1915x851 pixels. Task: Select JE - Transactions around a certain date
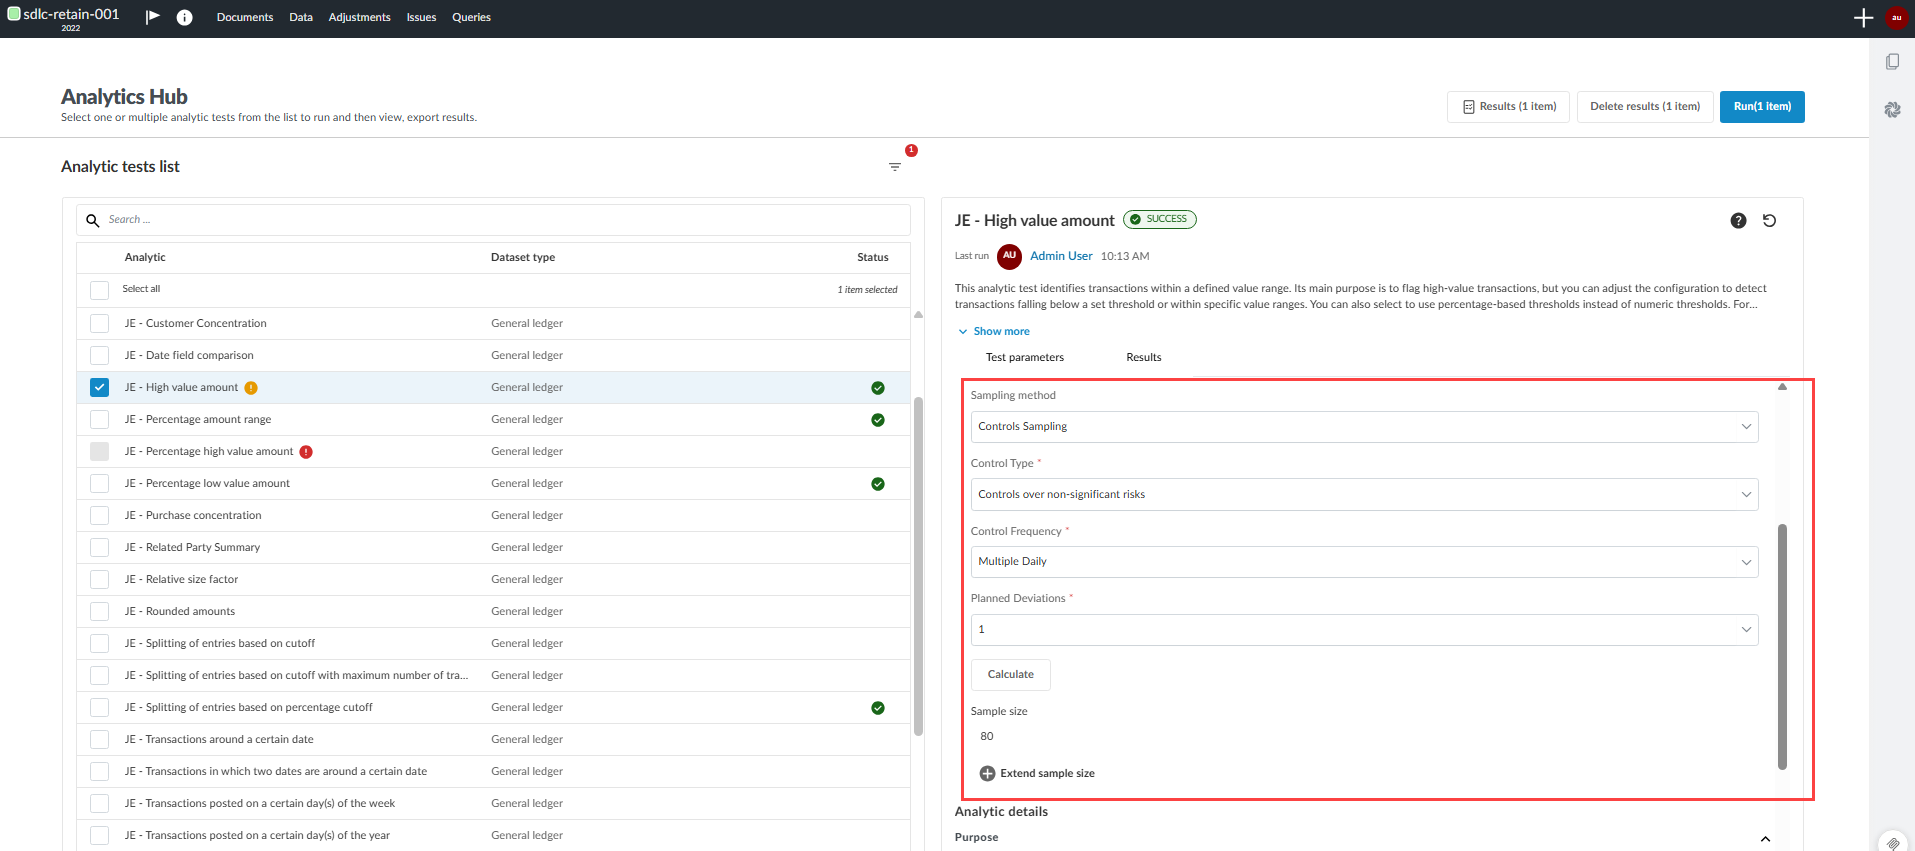point(493,740)
